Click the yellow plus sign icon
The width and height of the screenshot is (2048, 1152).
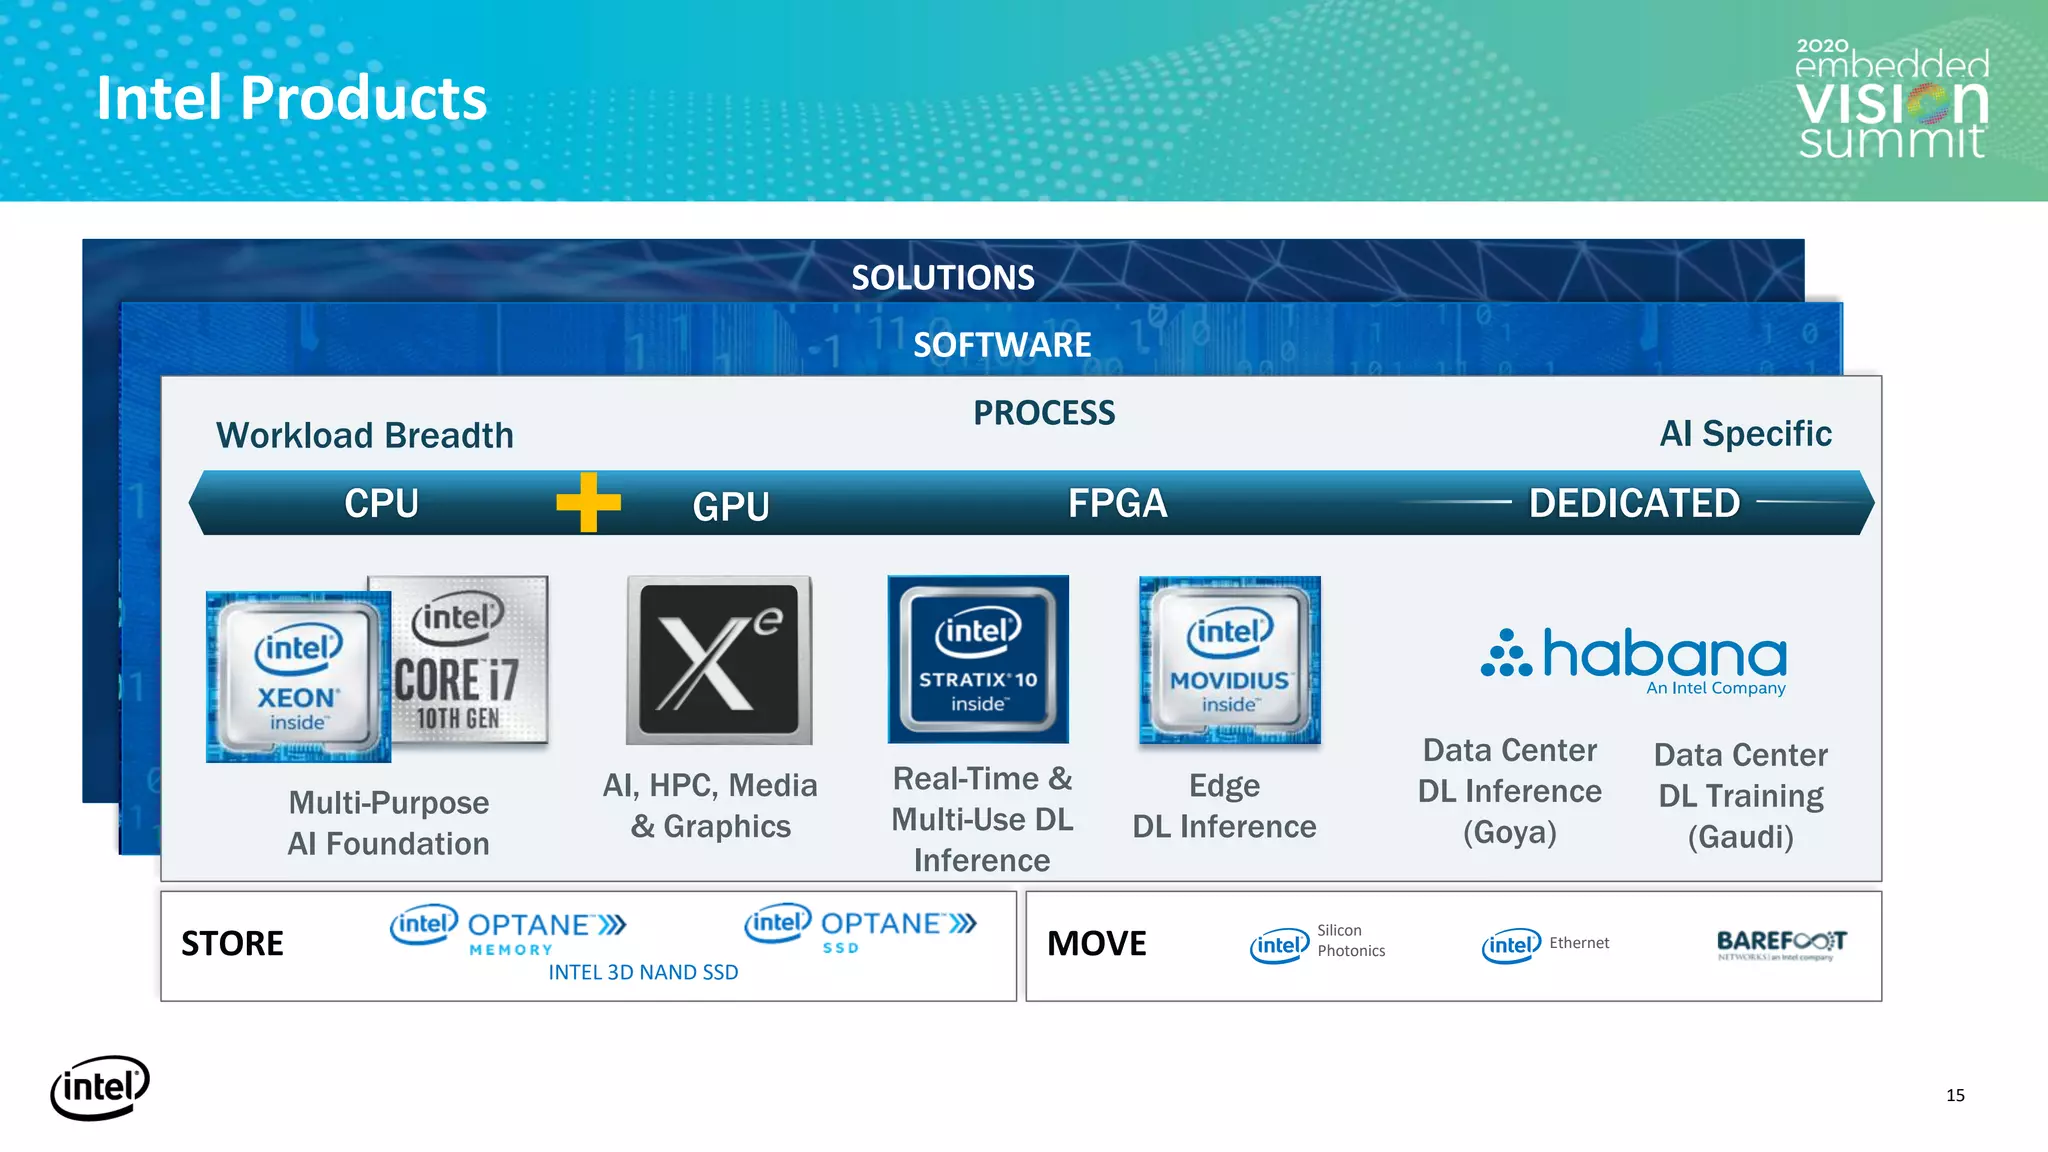[x=589, y=502]
